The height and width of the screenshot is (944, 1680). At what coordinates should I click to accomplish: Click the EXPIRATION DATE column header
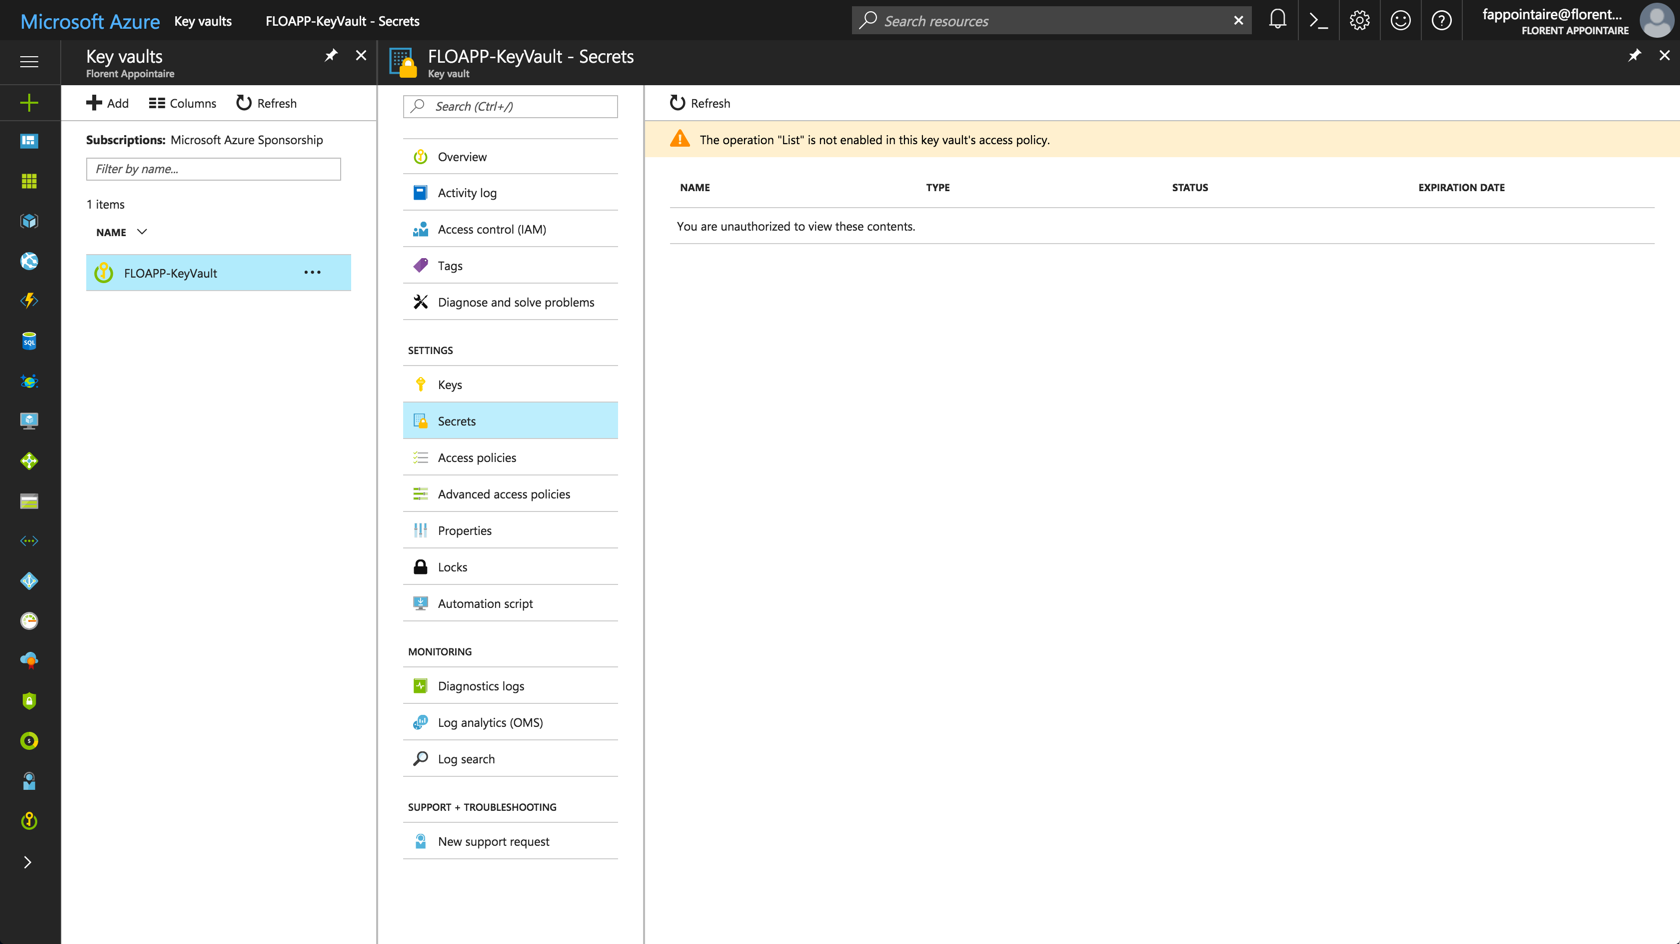coord(1461,188)
